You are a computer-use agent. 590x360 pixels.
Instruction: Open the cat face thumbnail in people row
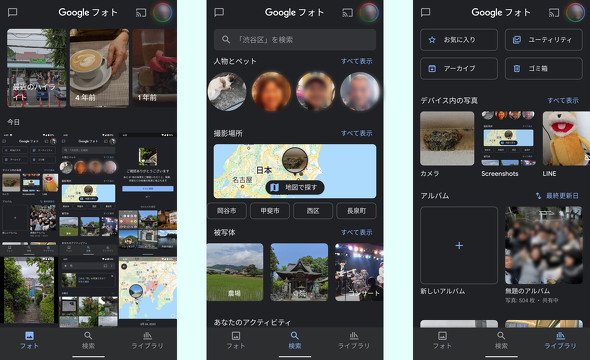[227, 91]
